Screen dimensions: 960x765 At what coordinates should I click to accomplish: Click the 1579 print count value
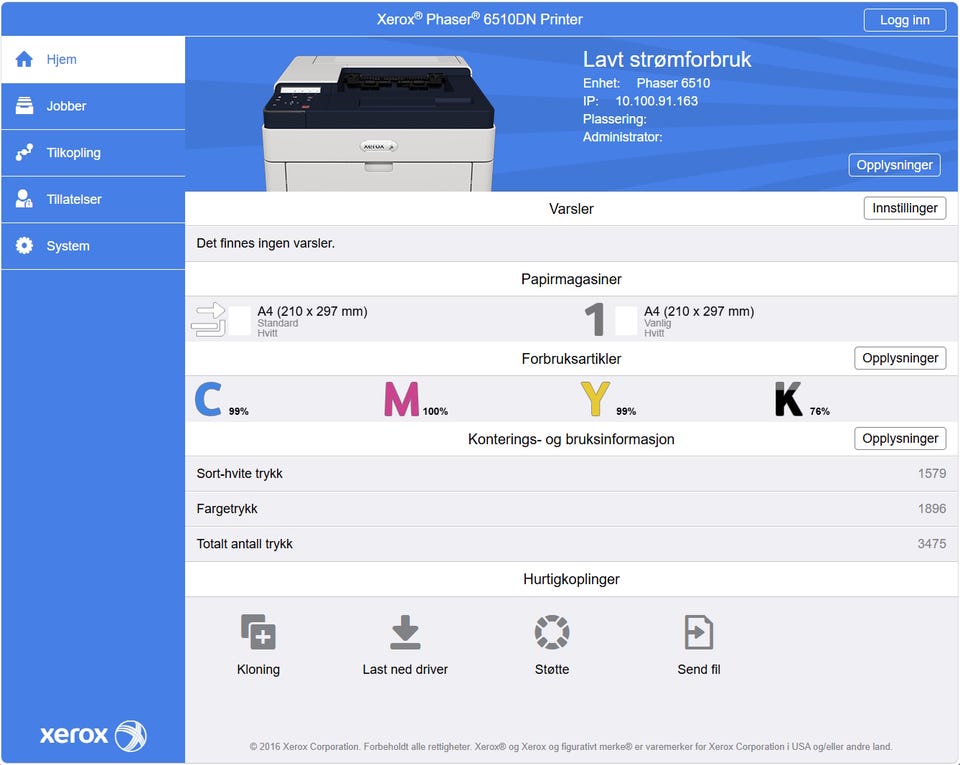point(932,473)
